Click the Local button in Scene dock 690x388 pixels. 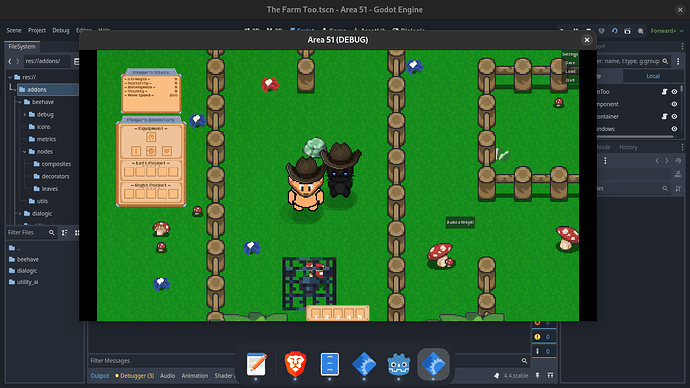[653, 76]
